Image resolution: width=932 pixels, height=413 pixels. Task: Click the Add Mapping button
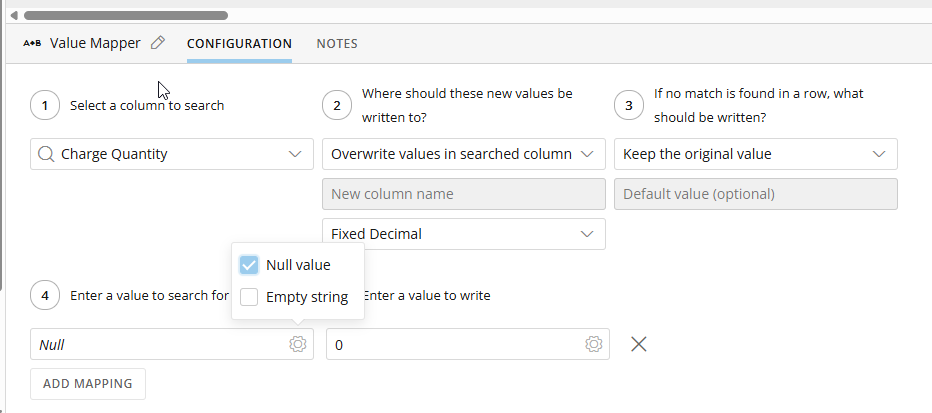[88, 384]
